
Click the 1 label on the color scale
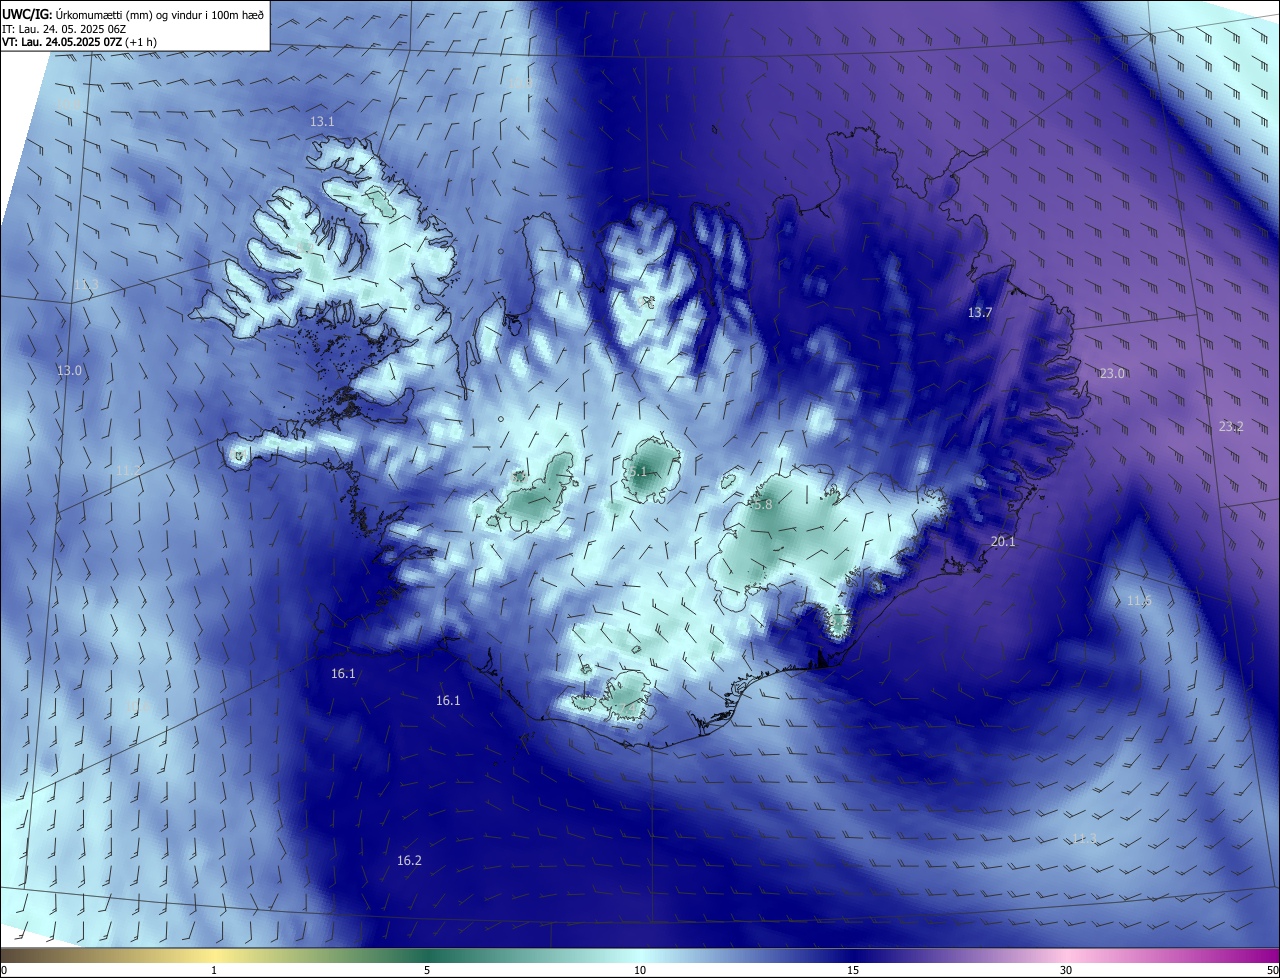pyautogui.click(x=214, y=970)
